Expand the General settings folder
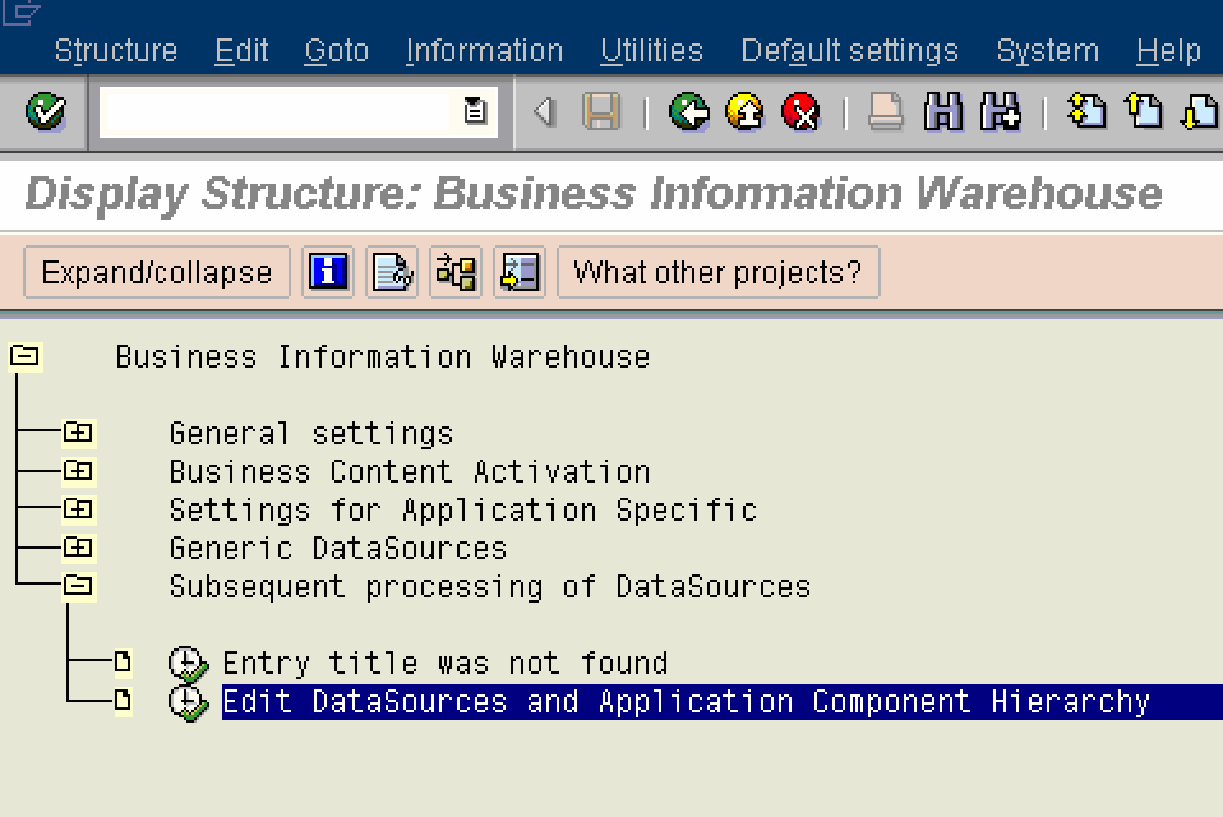The image size is (1223, 817). (x=78, y=432)
